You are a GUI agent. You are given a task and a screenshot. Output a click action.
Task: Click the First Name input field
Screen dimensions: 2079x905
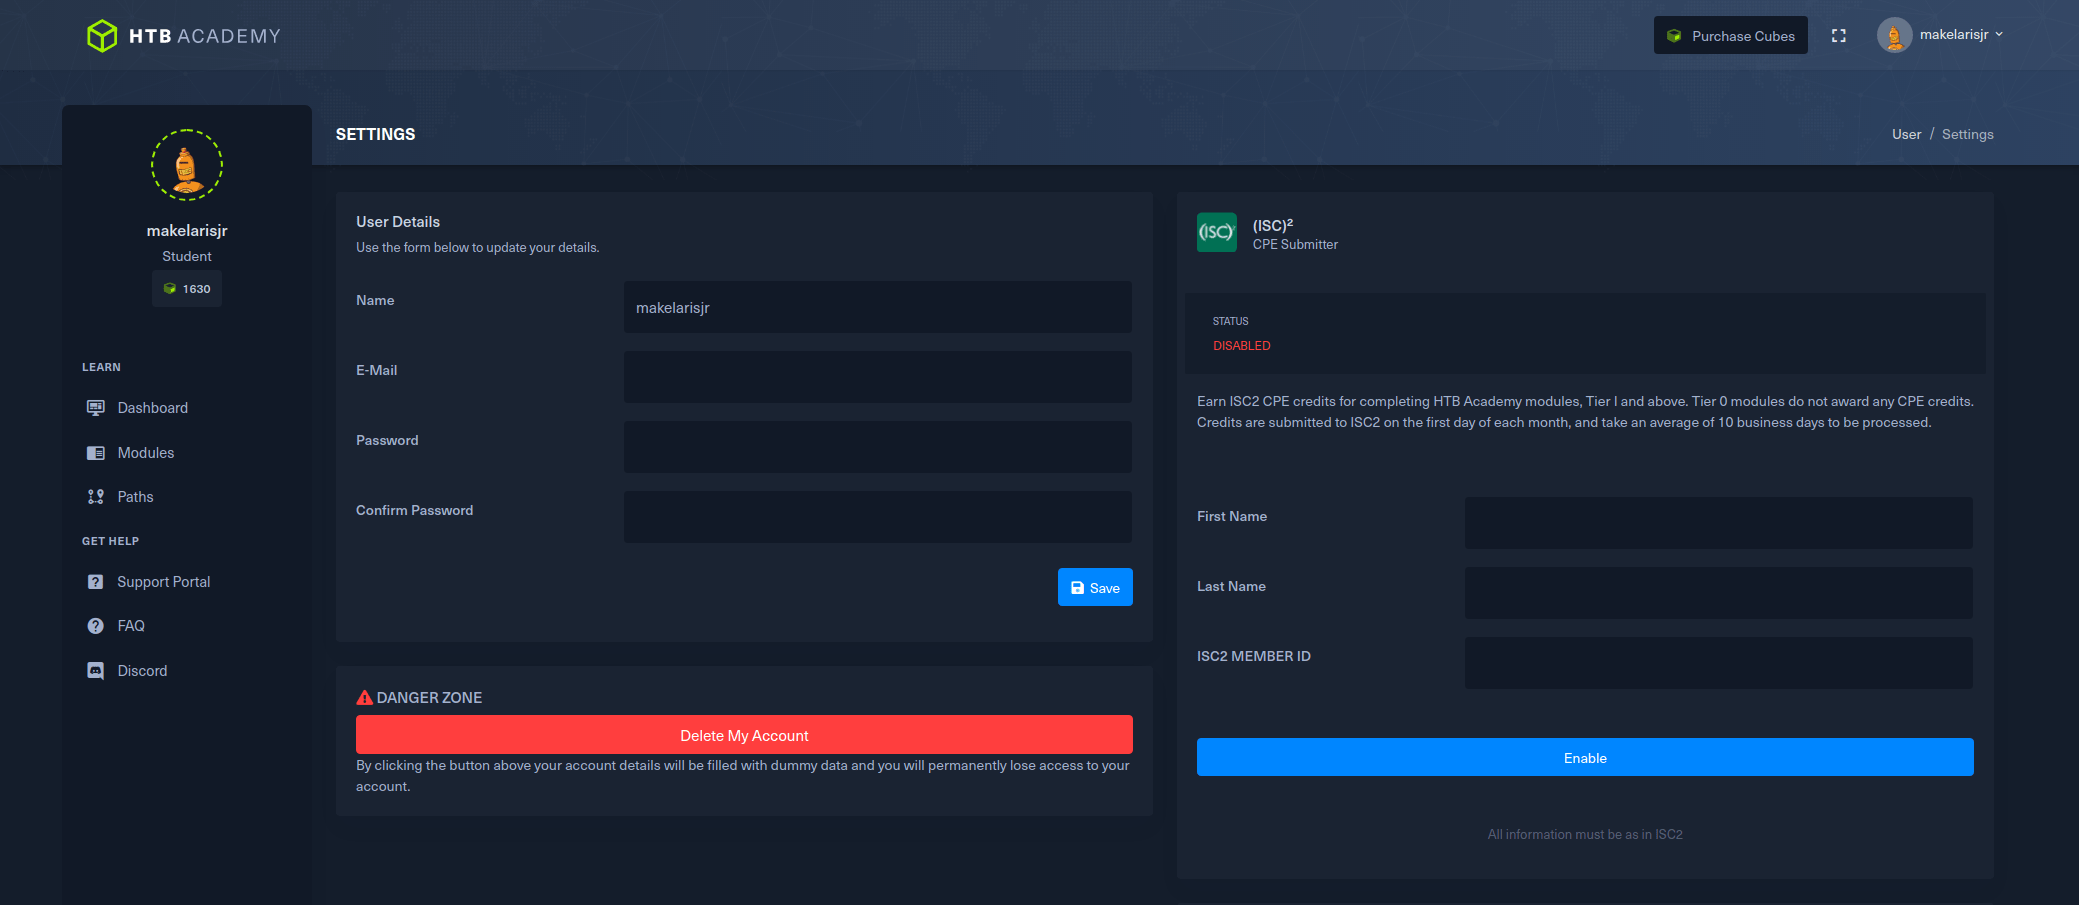(1718, 523)
